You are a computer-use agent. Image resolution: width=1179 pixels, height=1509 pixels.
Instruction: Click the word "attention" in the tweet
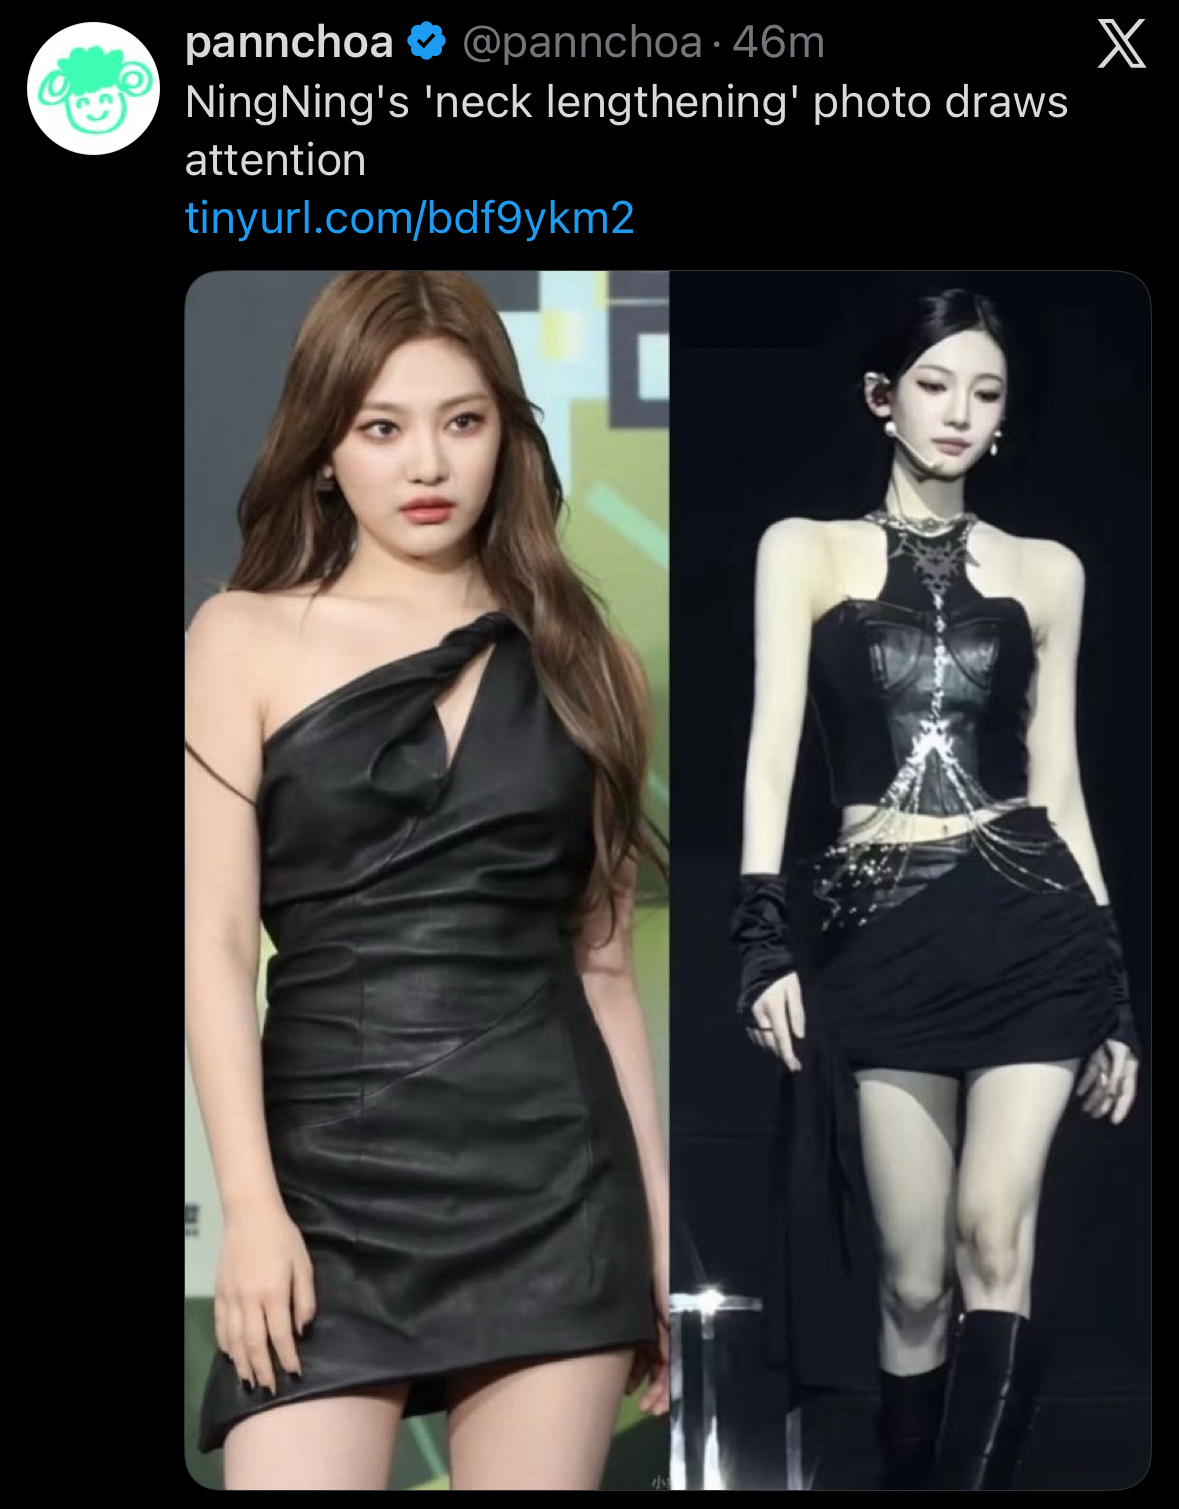[276, 160]
